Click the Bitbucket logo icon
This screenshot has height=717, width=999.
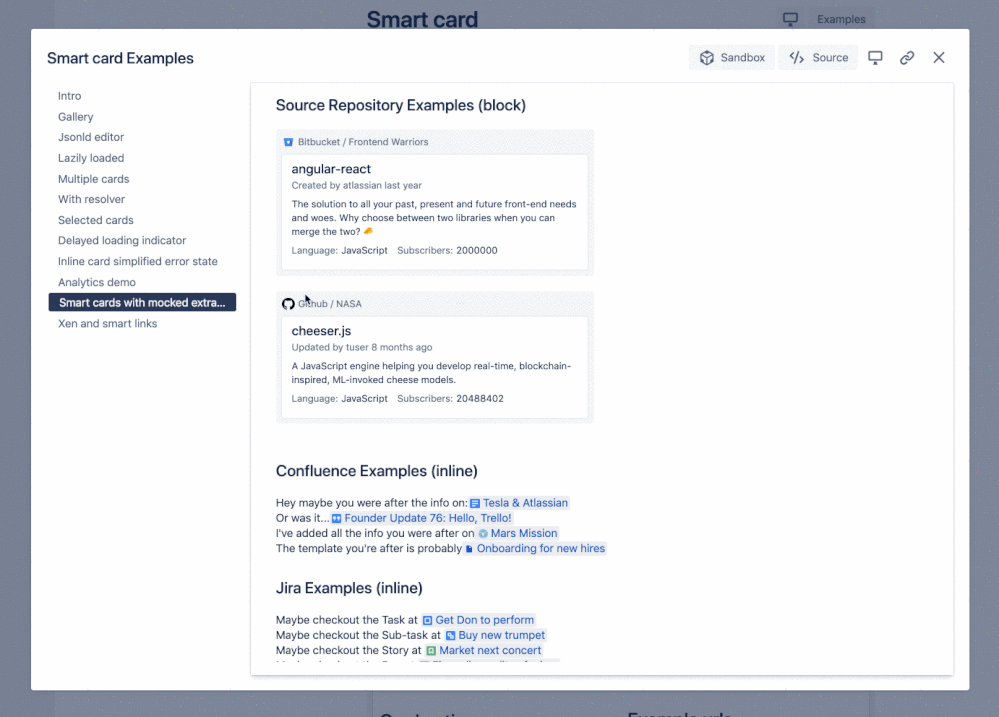click(288, 142)
